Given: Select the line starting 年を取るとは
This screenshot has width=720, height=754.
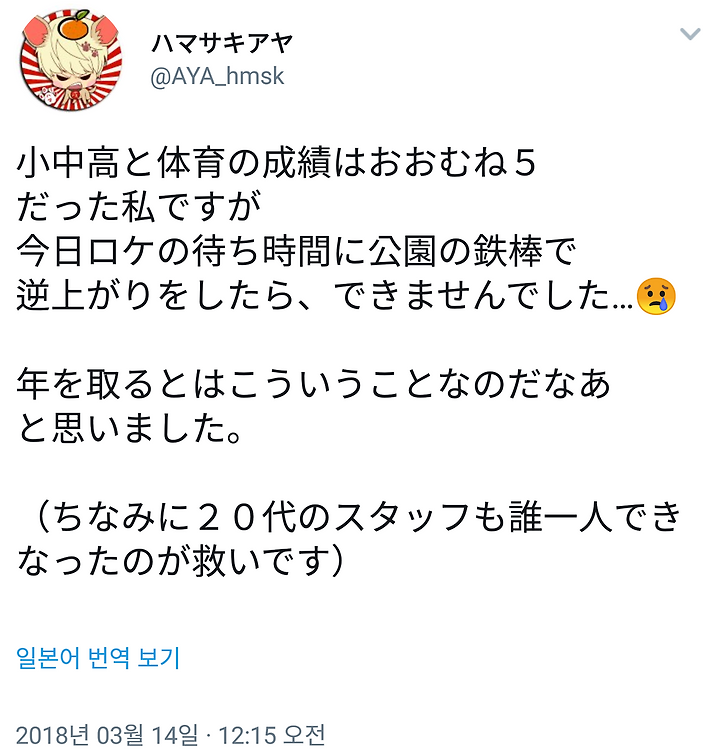Looking at the screenshot, I should 314,385.
